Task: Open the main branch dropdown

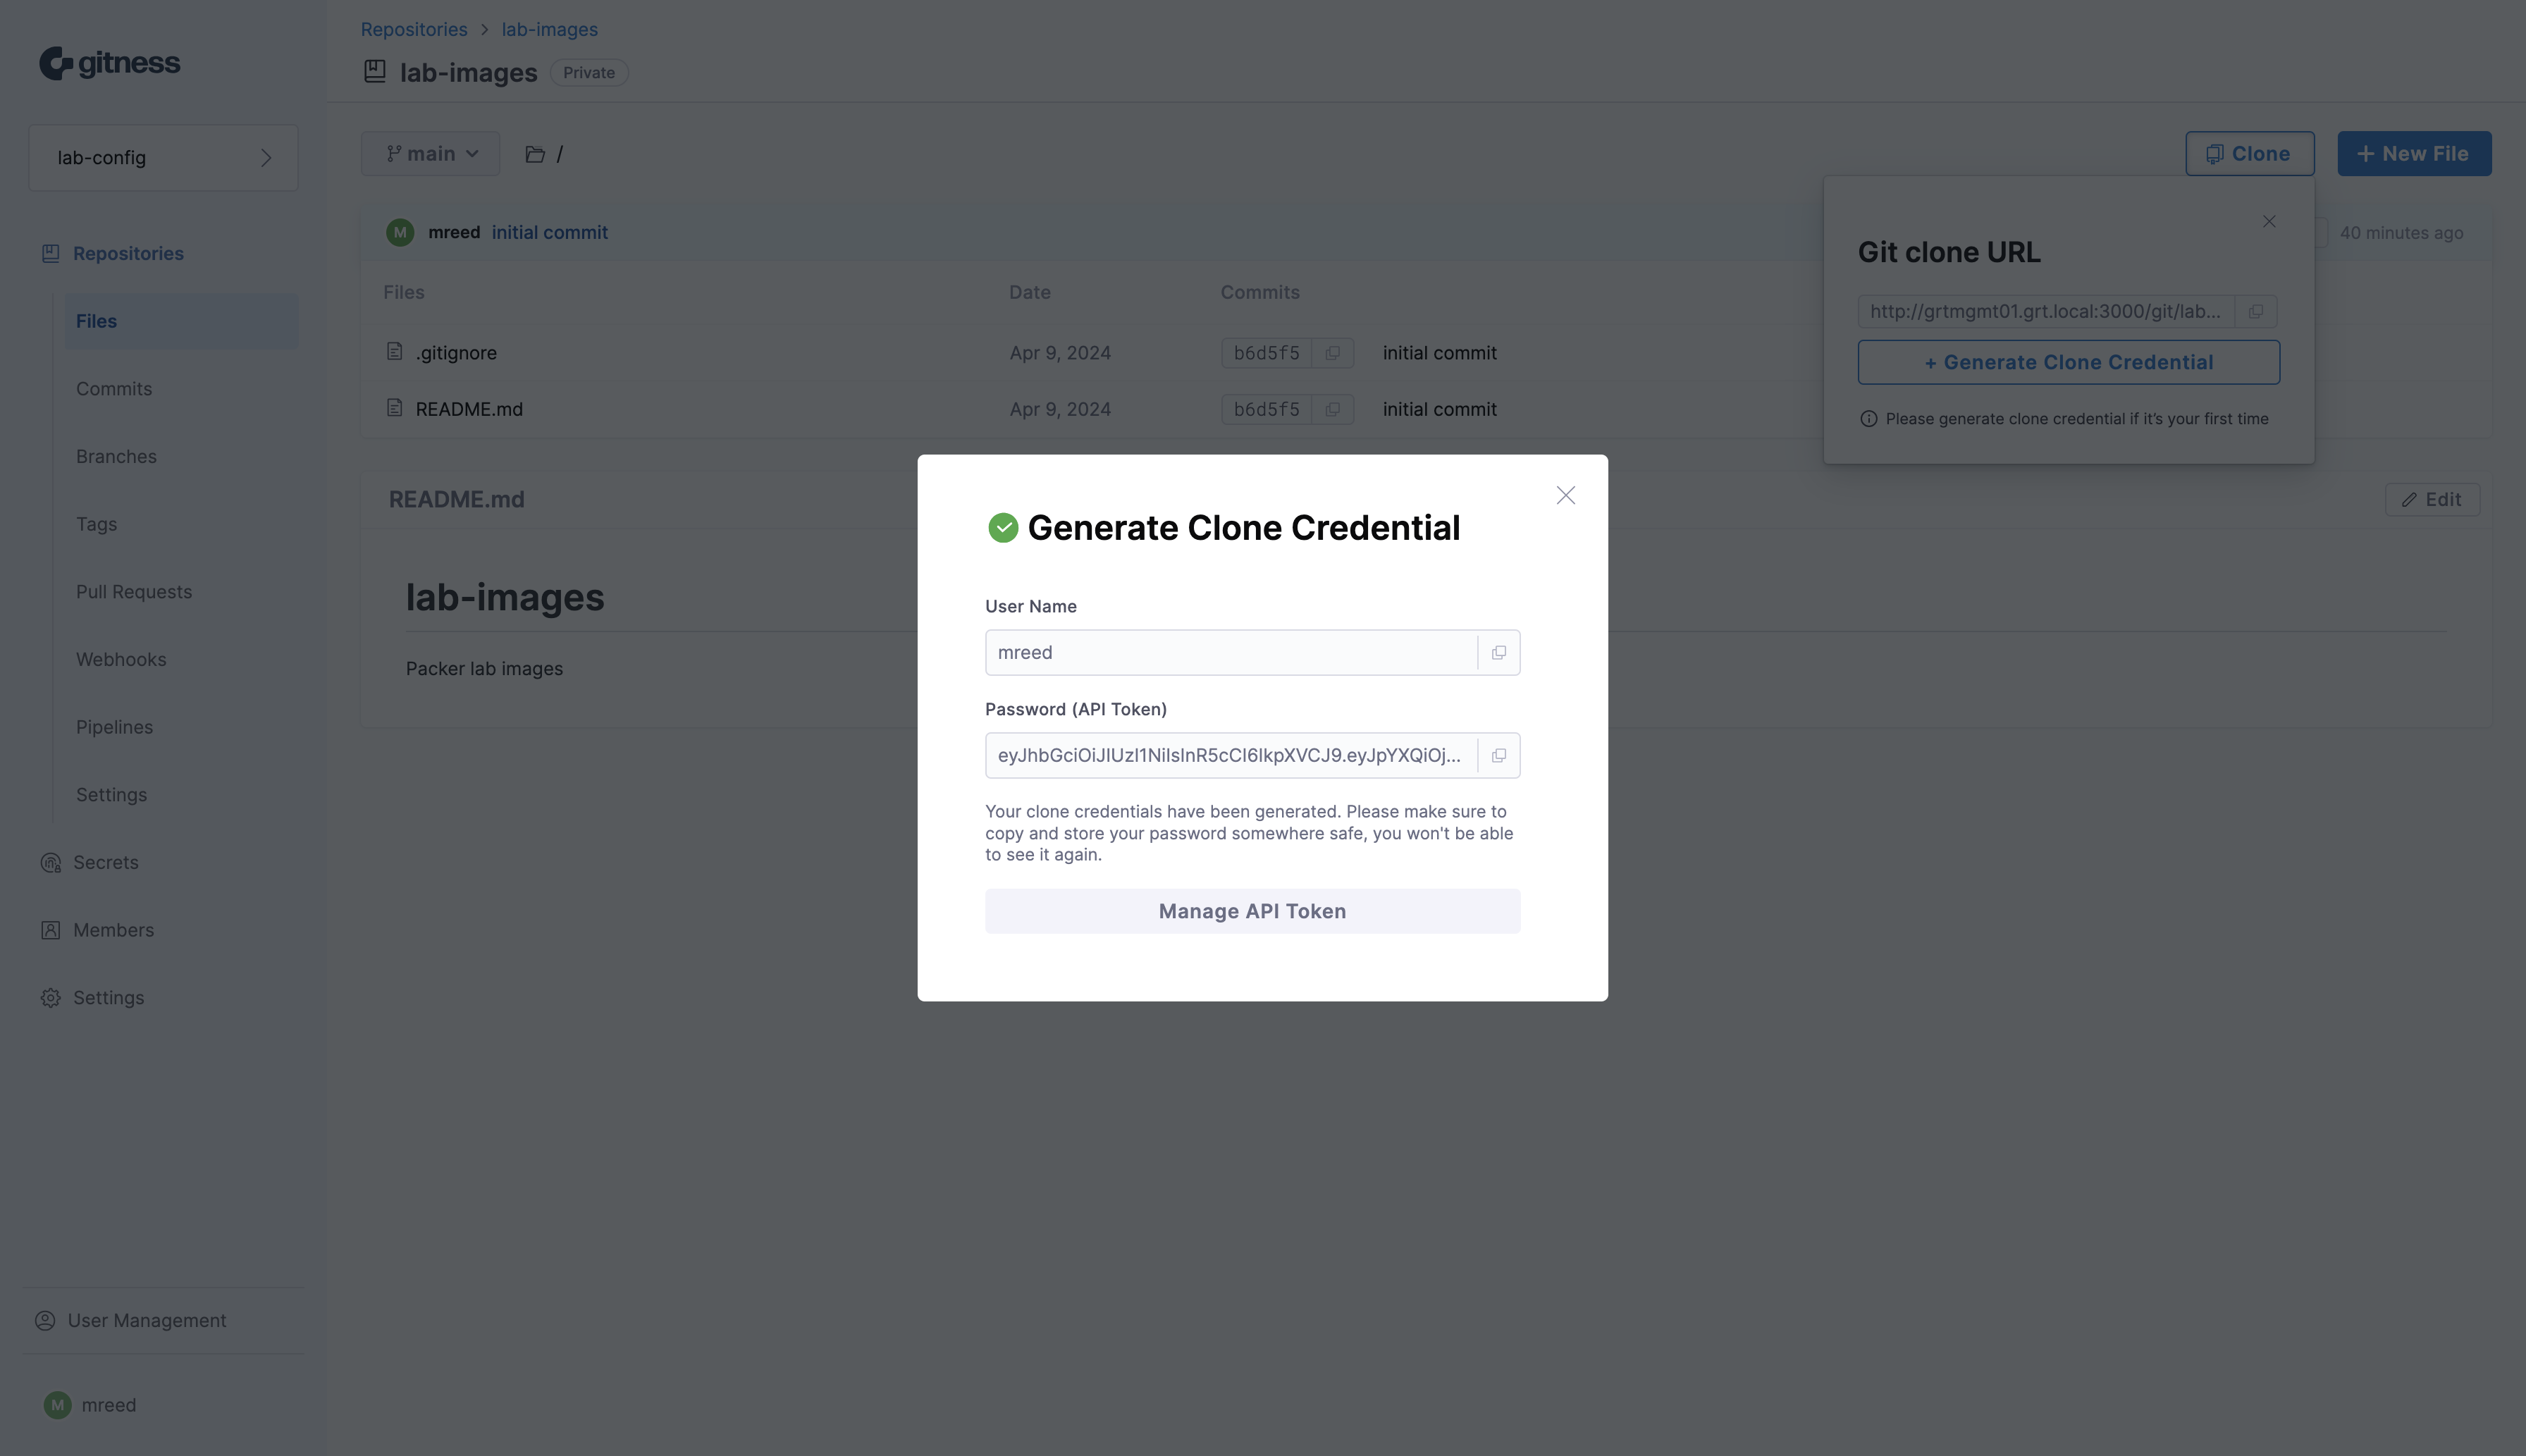Action: tap(430, 154)
